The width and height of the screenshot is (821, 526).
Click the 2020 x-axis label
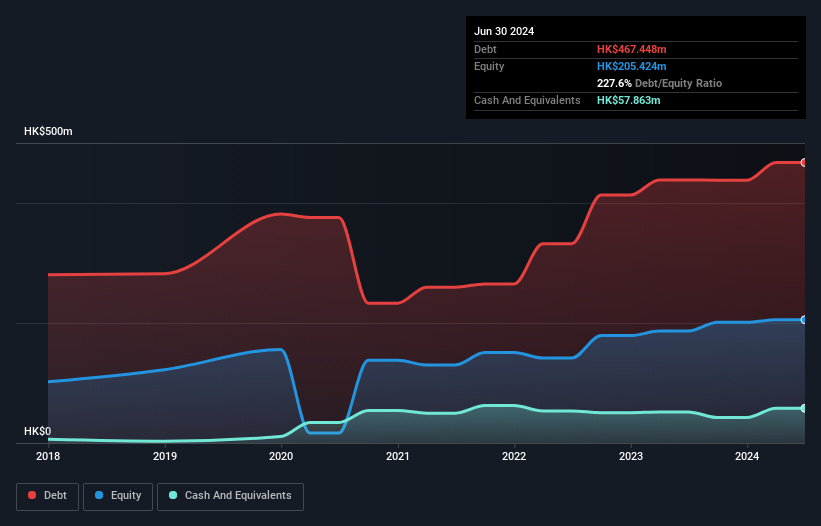click(x=281, y=456)
